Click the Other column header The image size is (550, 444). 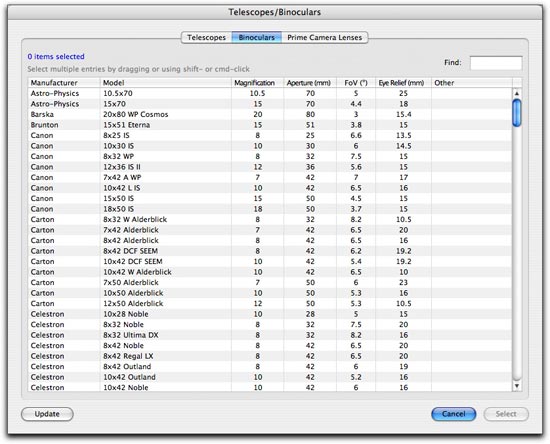coord(472,83)
